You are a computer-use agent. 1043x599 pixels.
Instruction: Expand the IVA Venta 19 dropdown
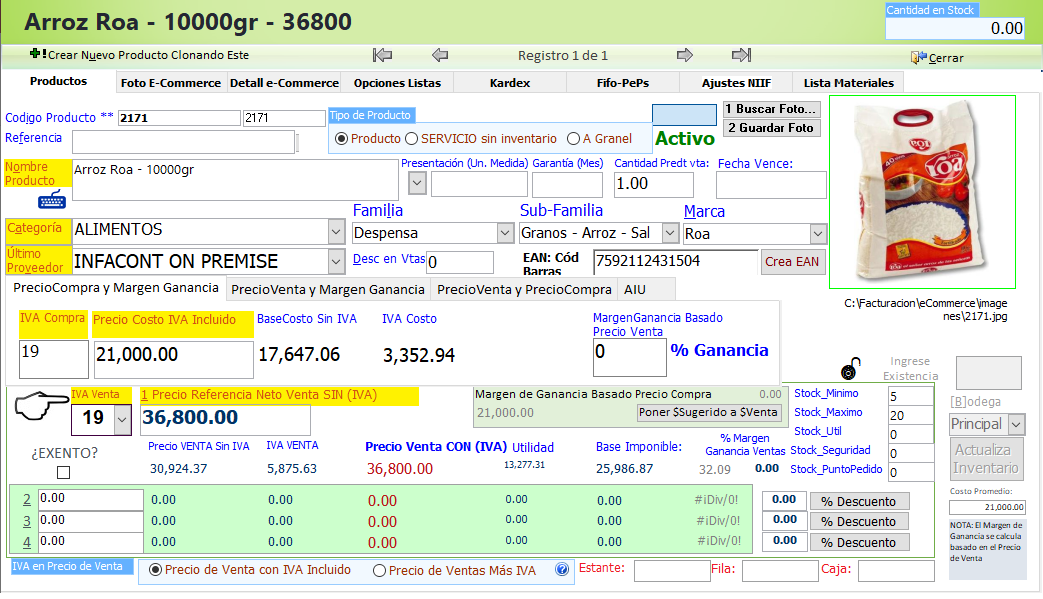pos(122,419)
